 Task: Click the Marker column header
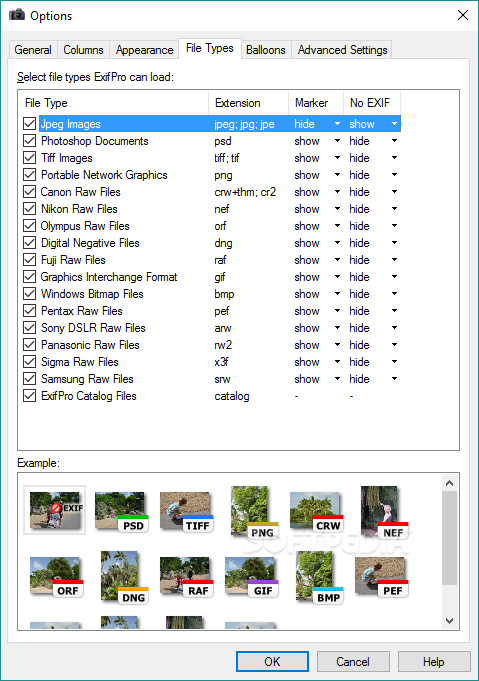coord(316,103)
